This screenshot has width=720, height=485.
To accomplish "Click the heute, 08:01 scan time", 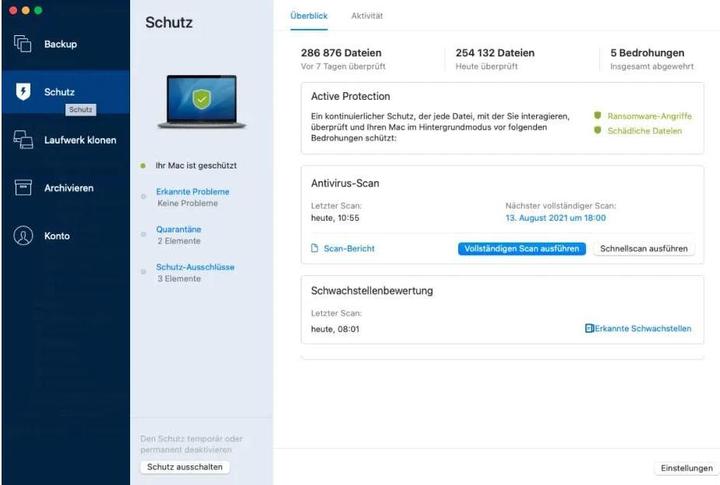I will click(x=335, y=329).
